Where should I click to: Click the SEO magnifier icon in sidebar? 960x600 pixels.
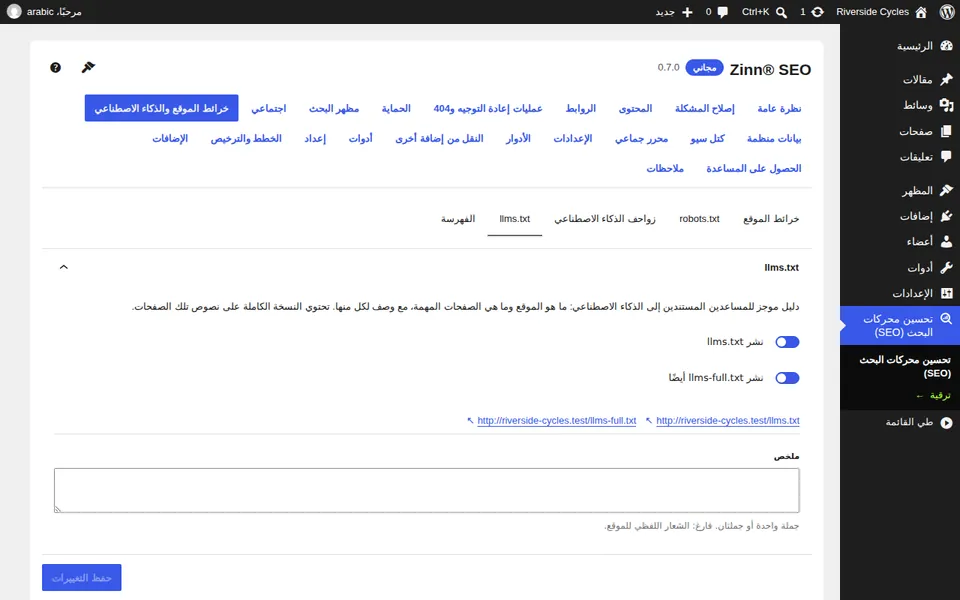[947, 319]
